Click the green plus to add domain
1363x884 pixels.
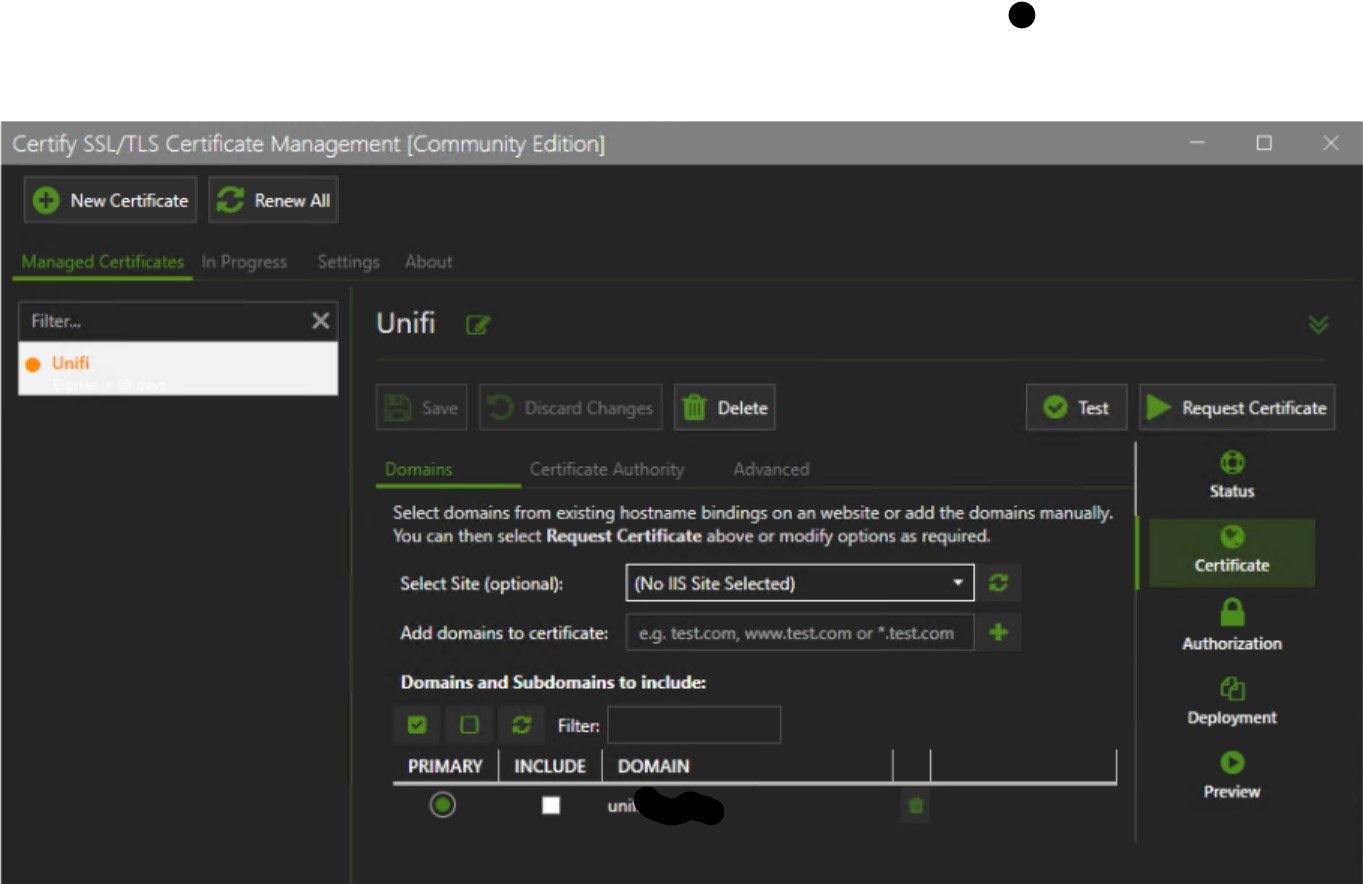[x=998, y=633]
